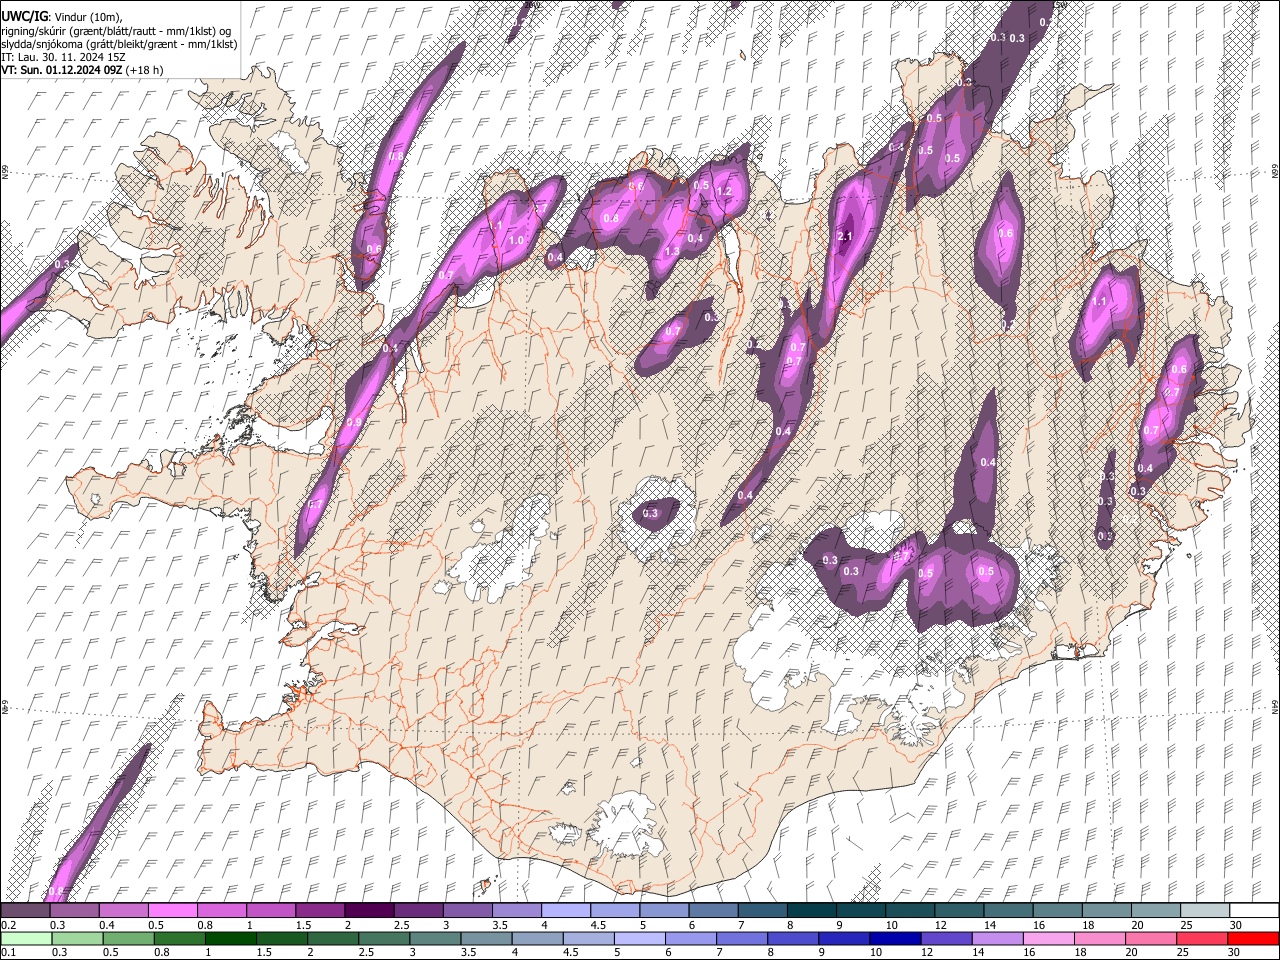Click the darkest purple swatch between 2 and 2.5
This screenshot has height=960, width=1280.
[x=368, y=910]
